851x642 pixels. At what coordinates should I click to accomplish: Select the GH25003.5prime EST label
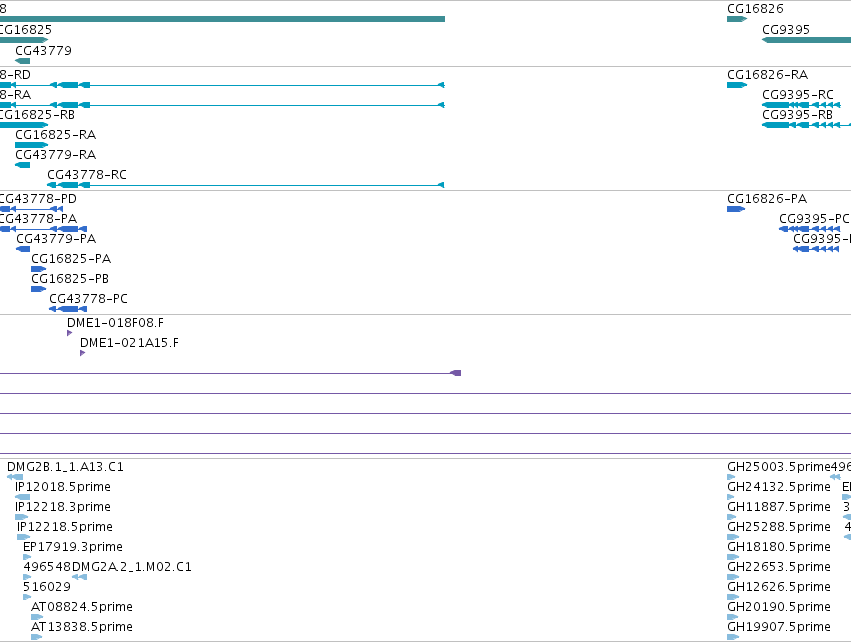pyautogui.click(x=779, y=467)
